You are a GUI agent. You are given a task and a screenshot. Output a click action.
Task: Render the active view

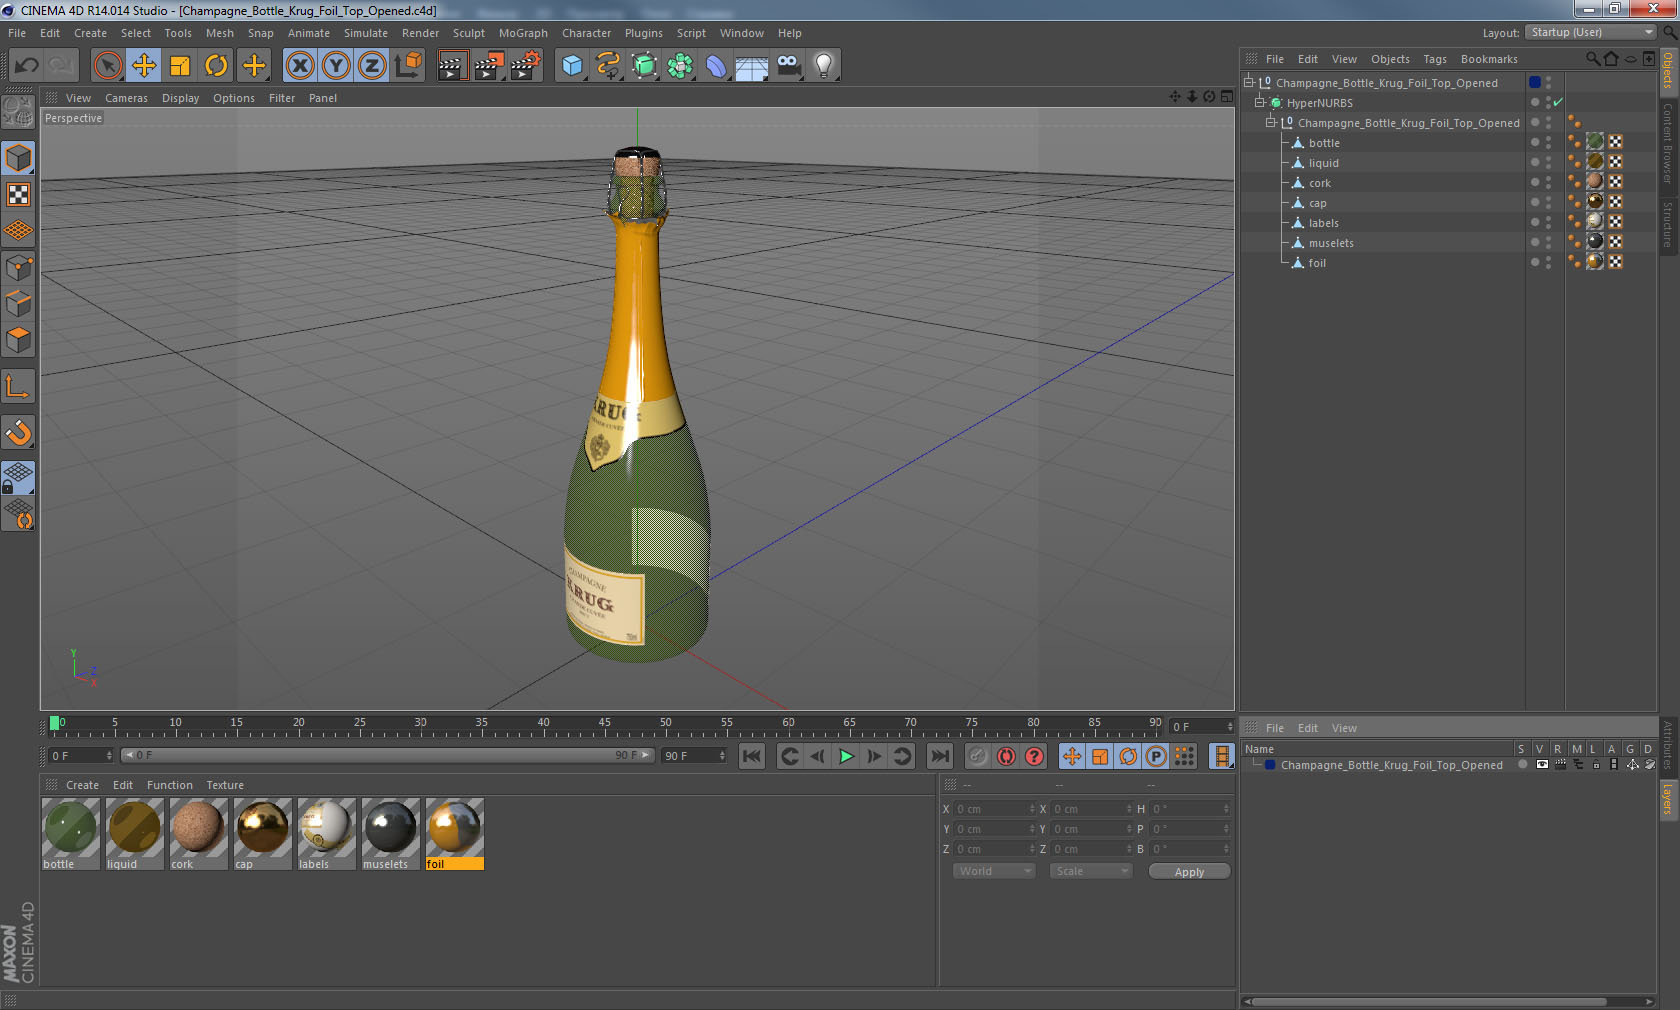tap(452, 66)
